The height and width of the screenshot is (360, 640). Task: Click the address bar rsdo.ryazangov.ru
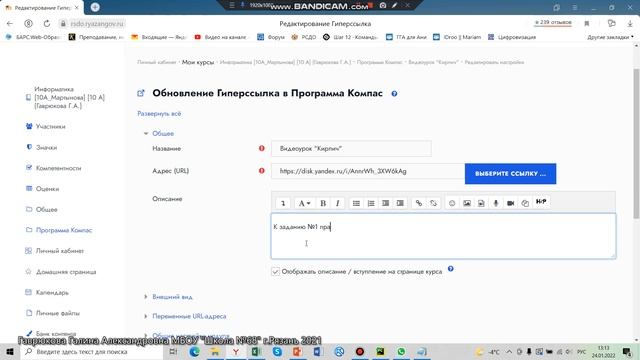pos(97,24)
